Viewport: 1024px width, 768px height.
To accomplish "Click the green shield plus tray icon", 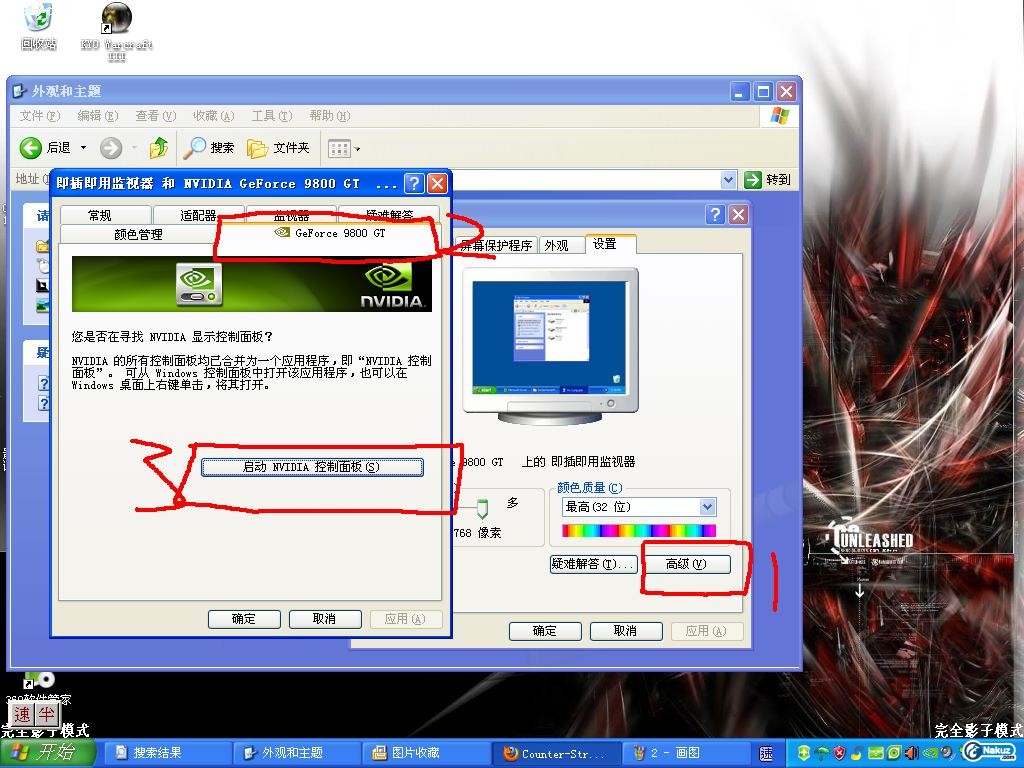I will point(804,753).
